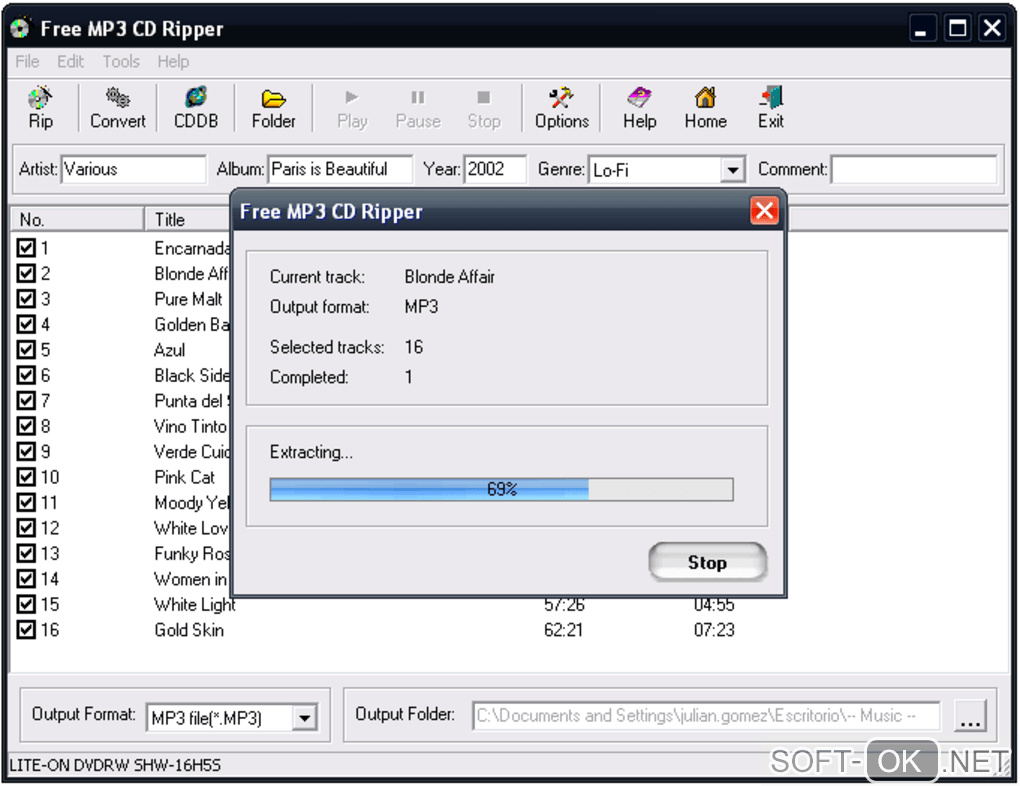The width and height of the screenshot is (1020, 786).
Task: Select the Pink Cat track title
Action: pyautogui.click(x=184, y=477)
